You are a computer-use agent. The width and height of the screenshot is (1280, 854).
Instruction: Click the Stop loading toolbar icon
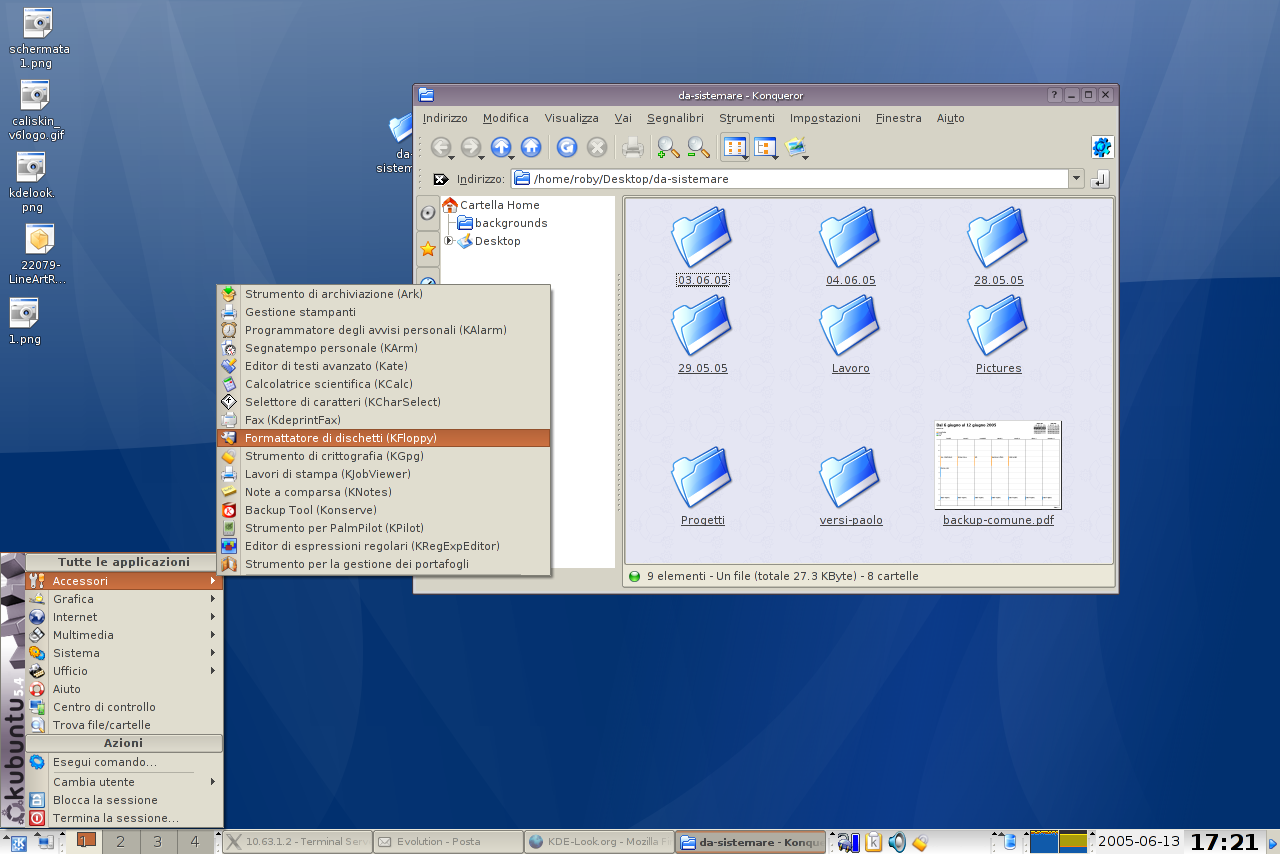597,148
